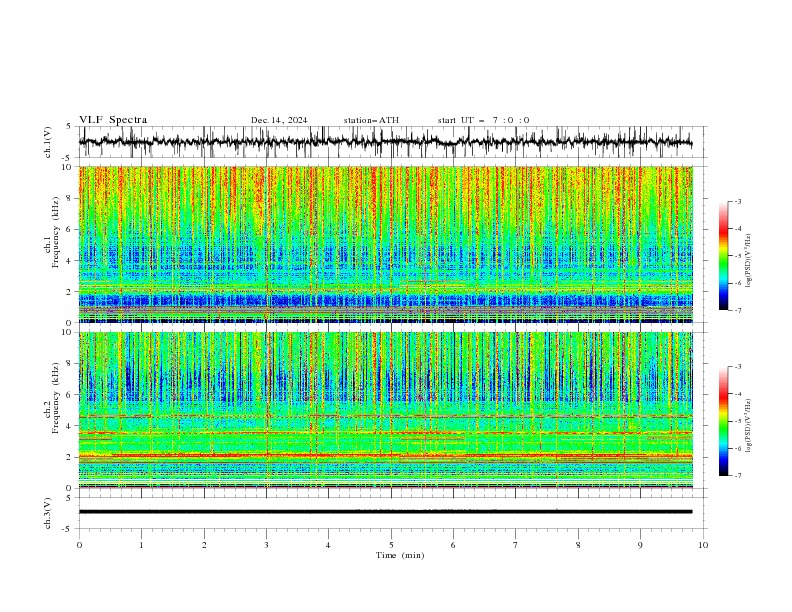The image size is (792, 612).
Task: Click the '-5' label on ch.1 colorbar
Action: click(x=737, y=256)
